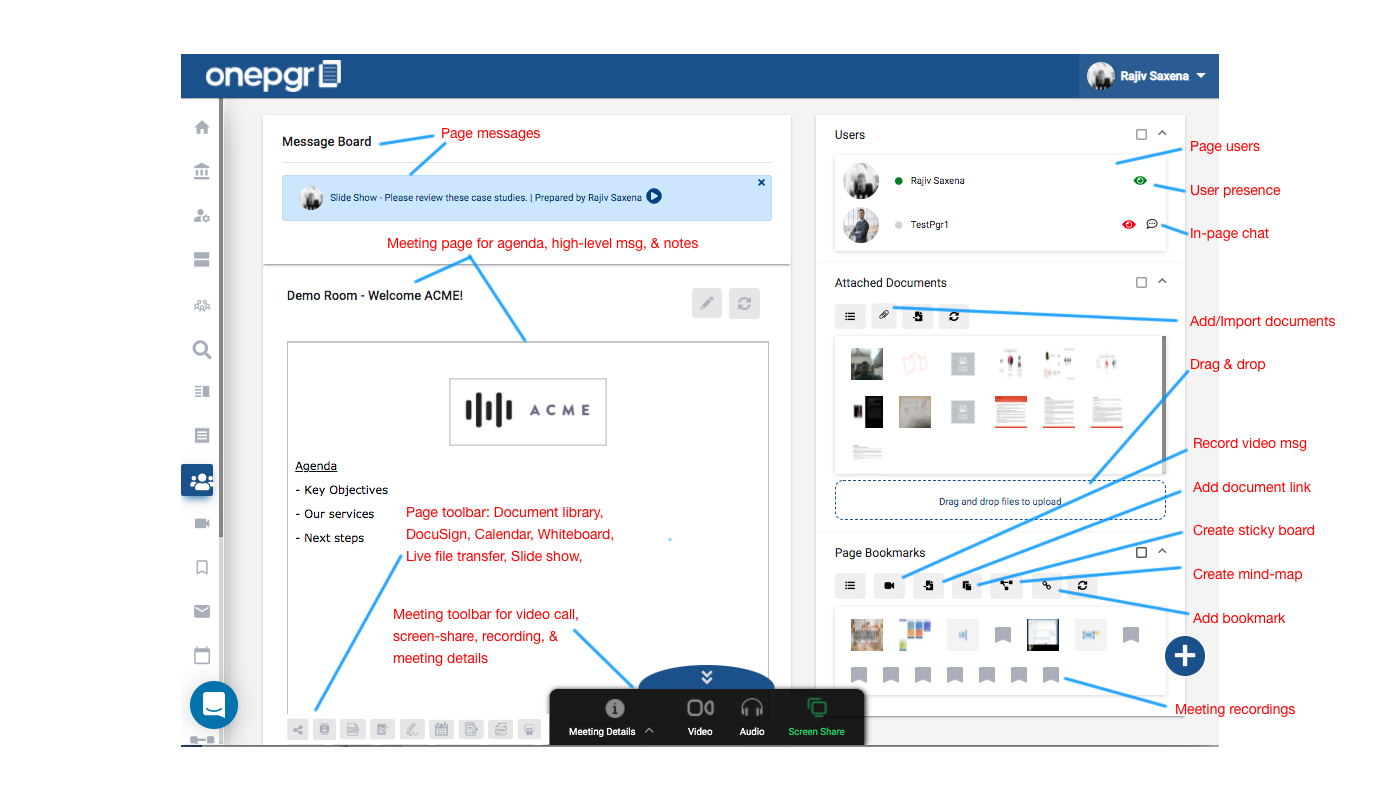Toggle Audio in the meeting toolbar

coord(752,717)
